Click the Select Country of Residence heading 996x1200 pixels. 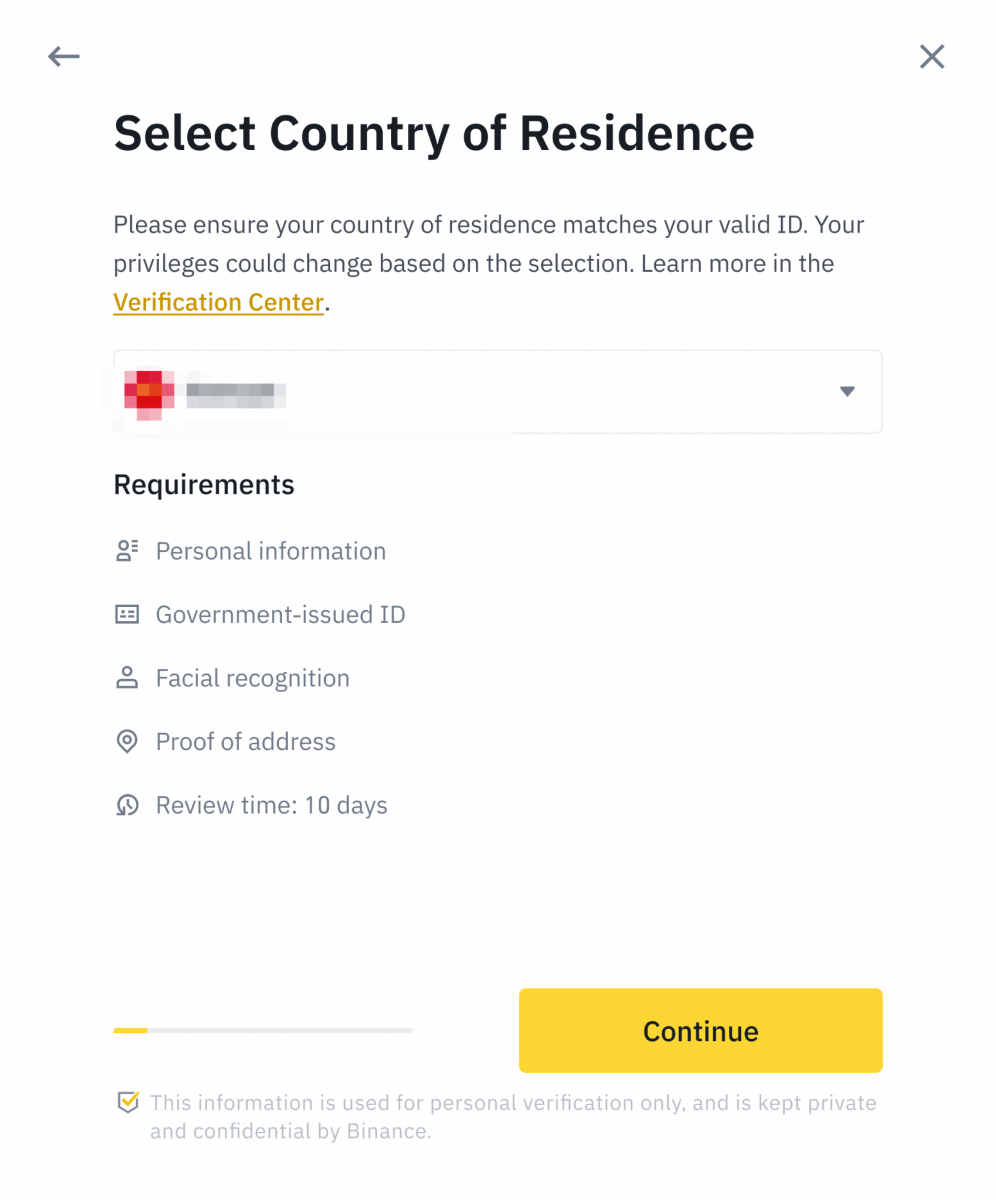[x=434, y=133]
